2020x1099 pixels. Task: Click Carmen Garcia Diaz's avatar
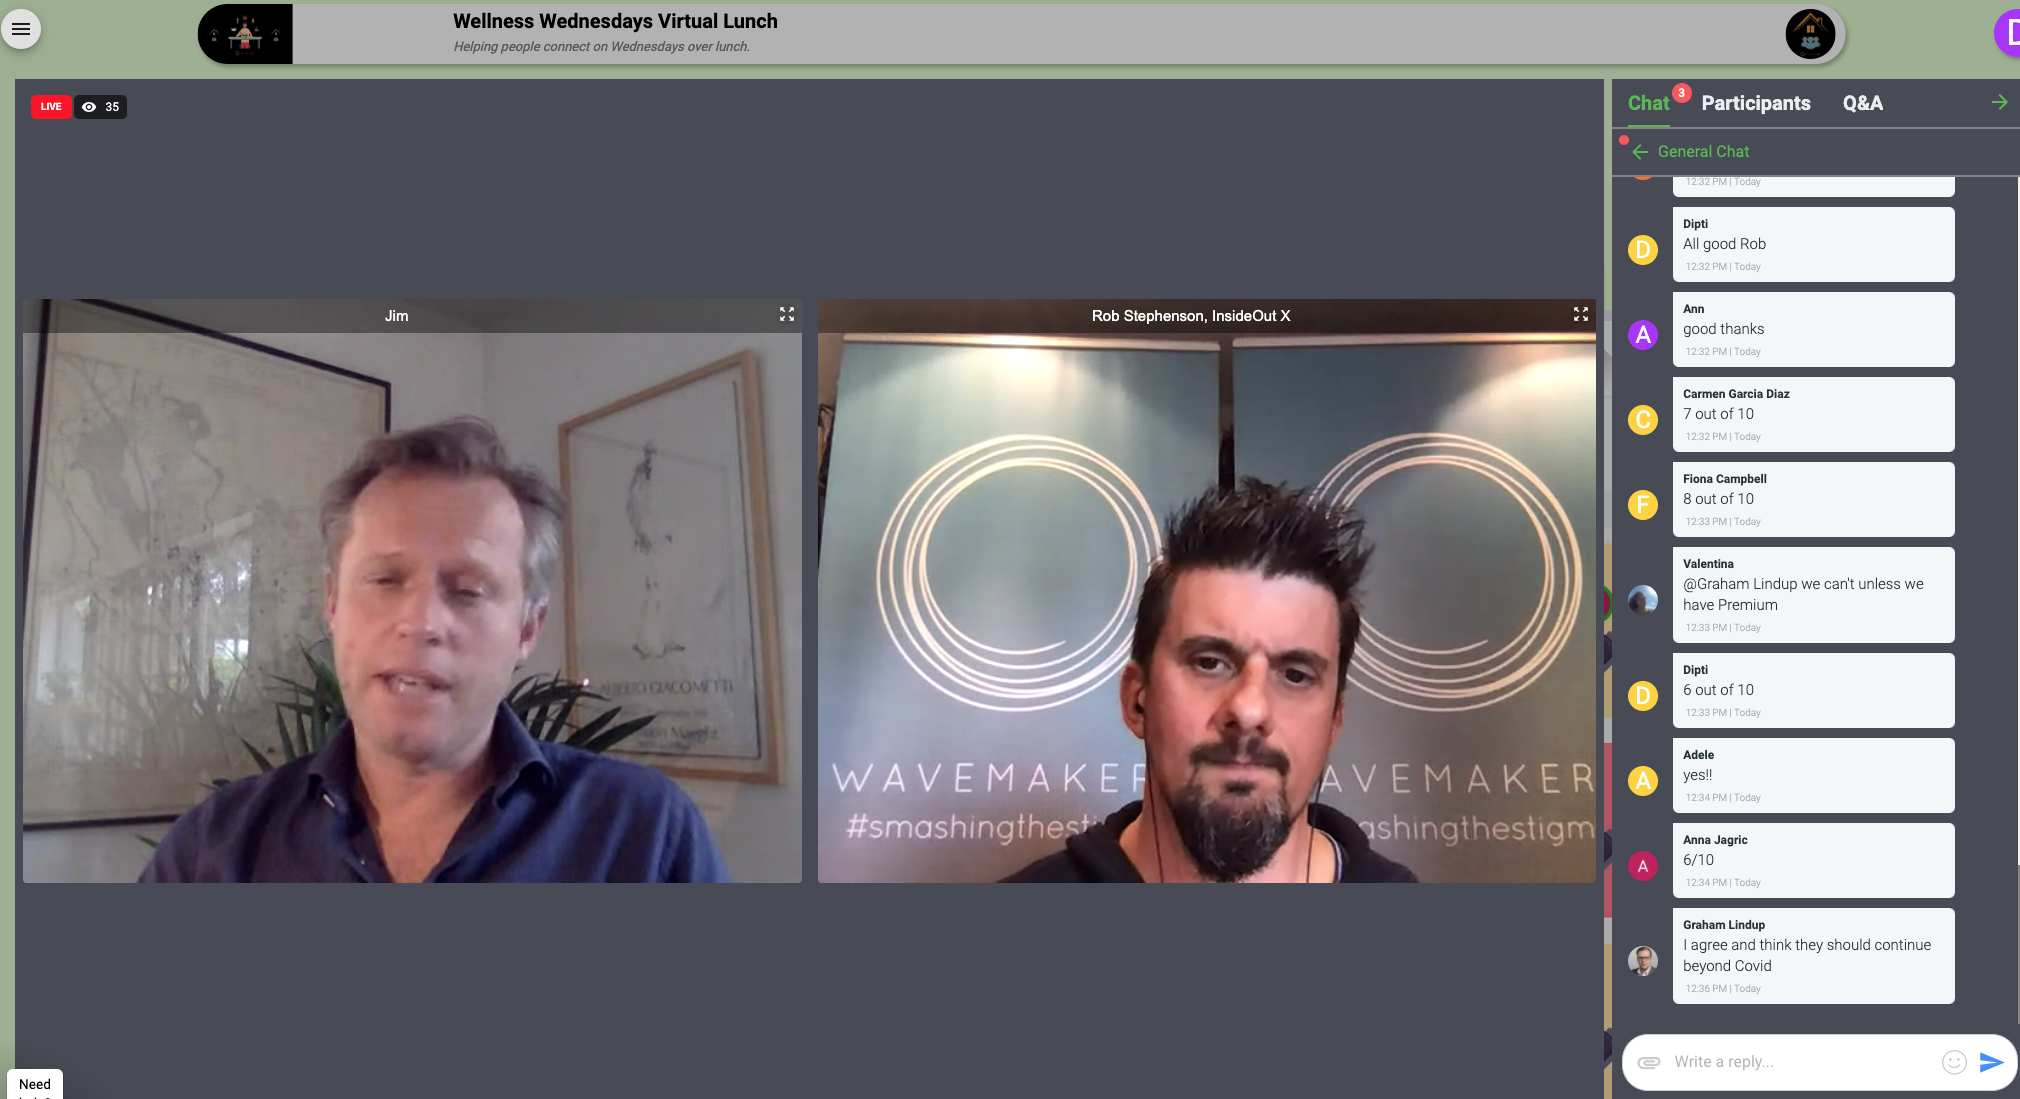tap(1643, 420)
